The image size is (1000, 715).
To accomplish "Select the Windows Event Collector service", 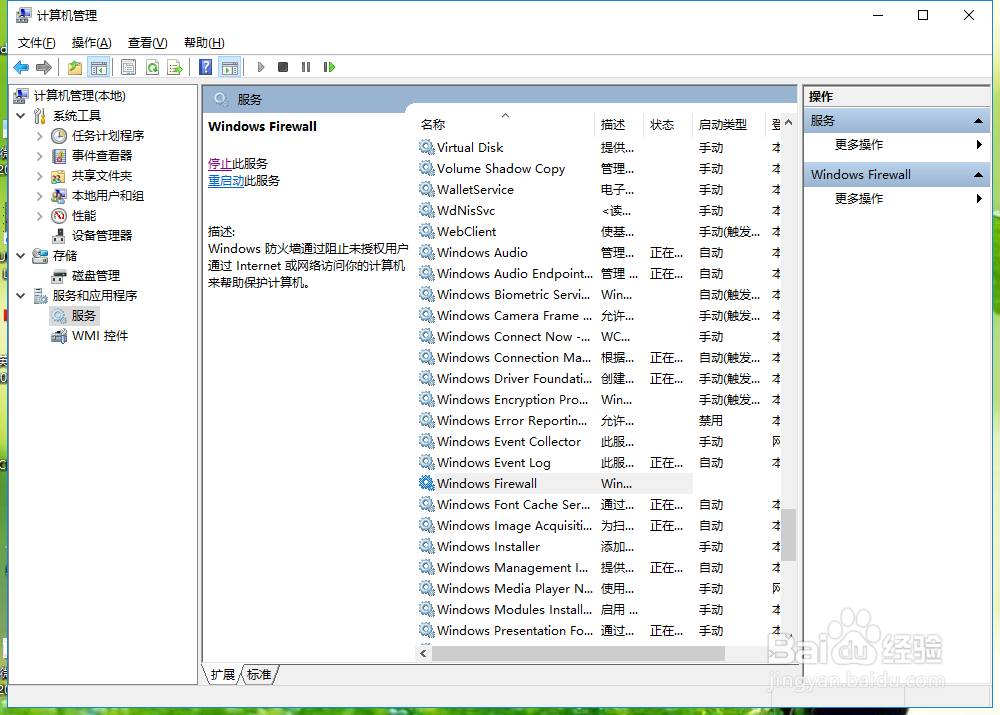I will 599,441.
